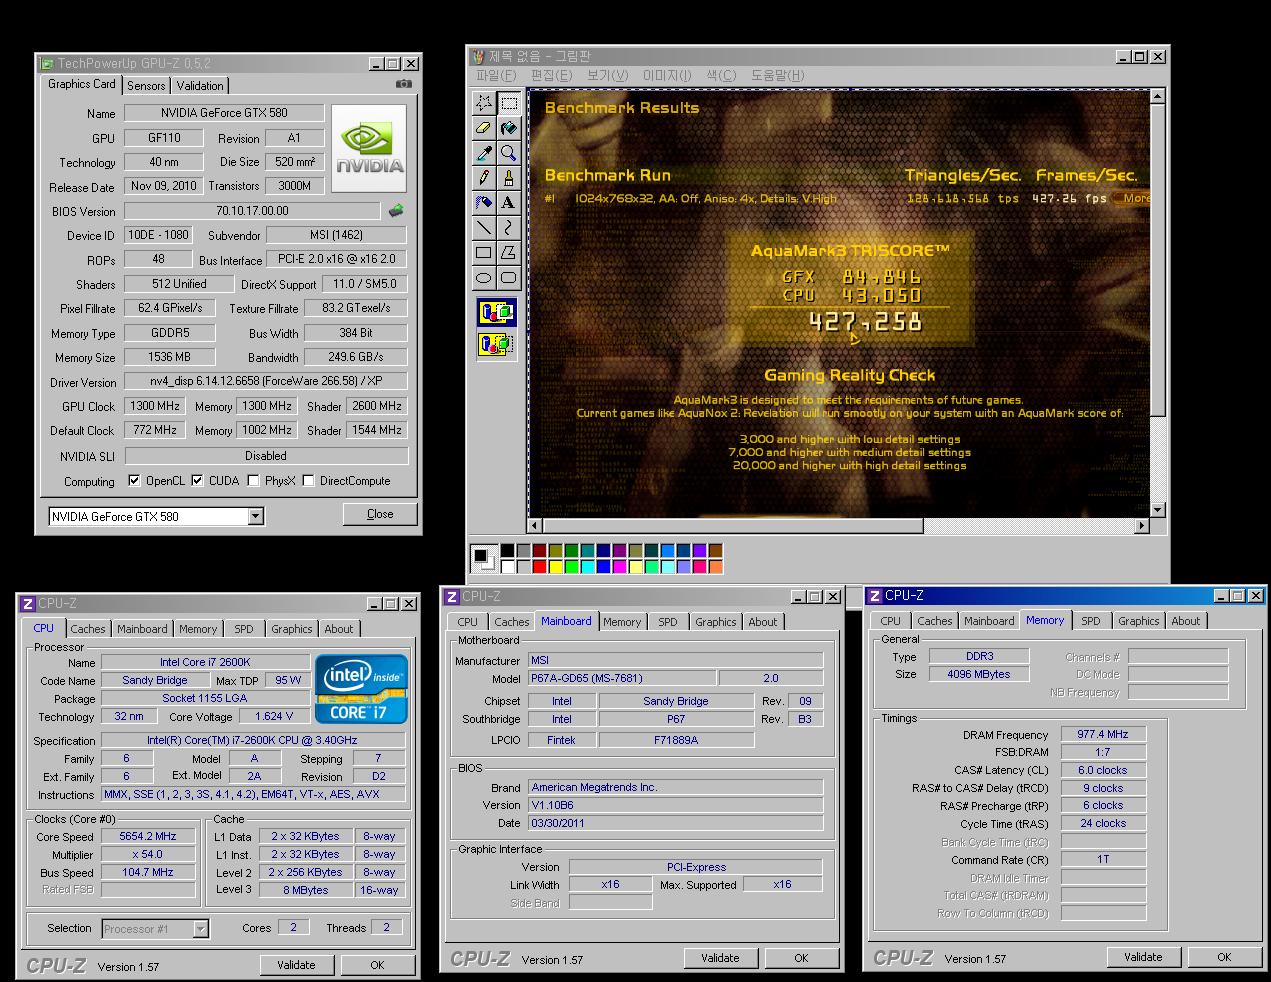Switch to the Sensors tab in GPU-Z
Screen dimensions: 1271x982
click(146, 86)
